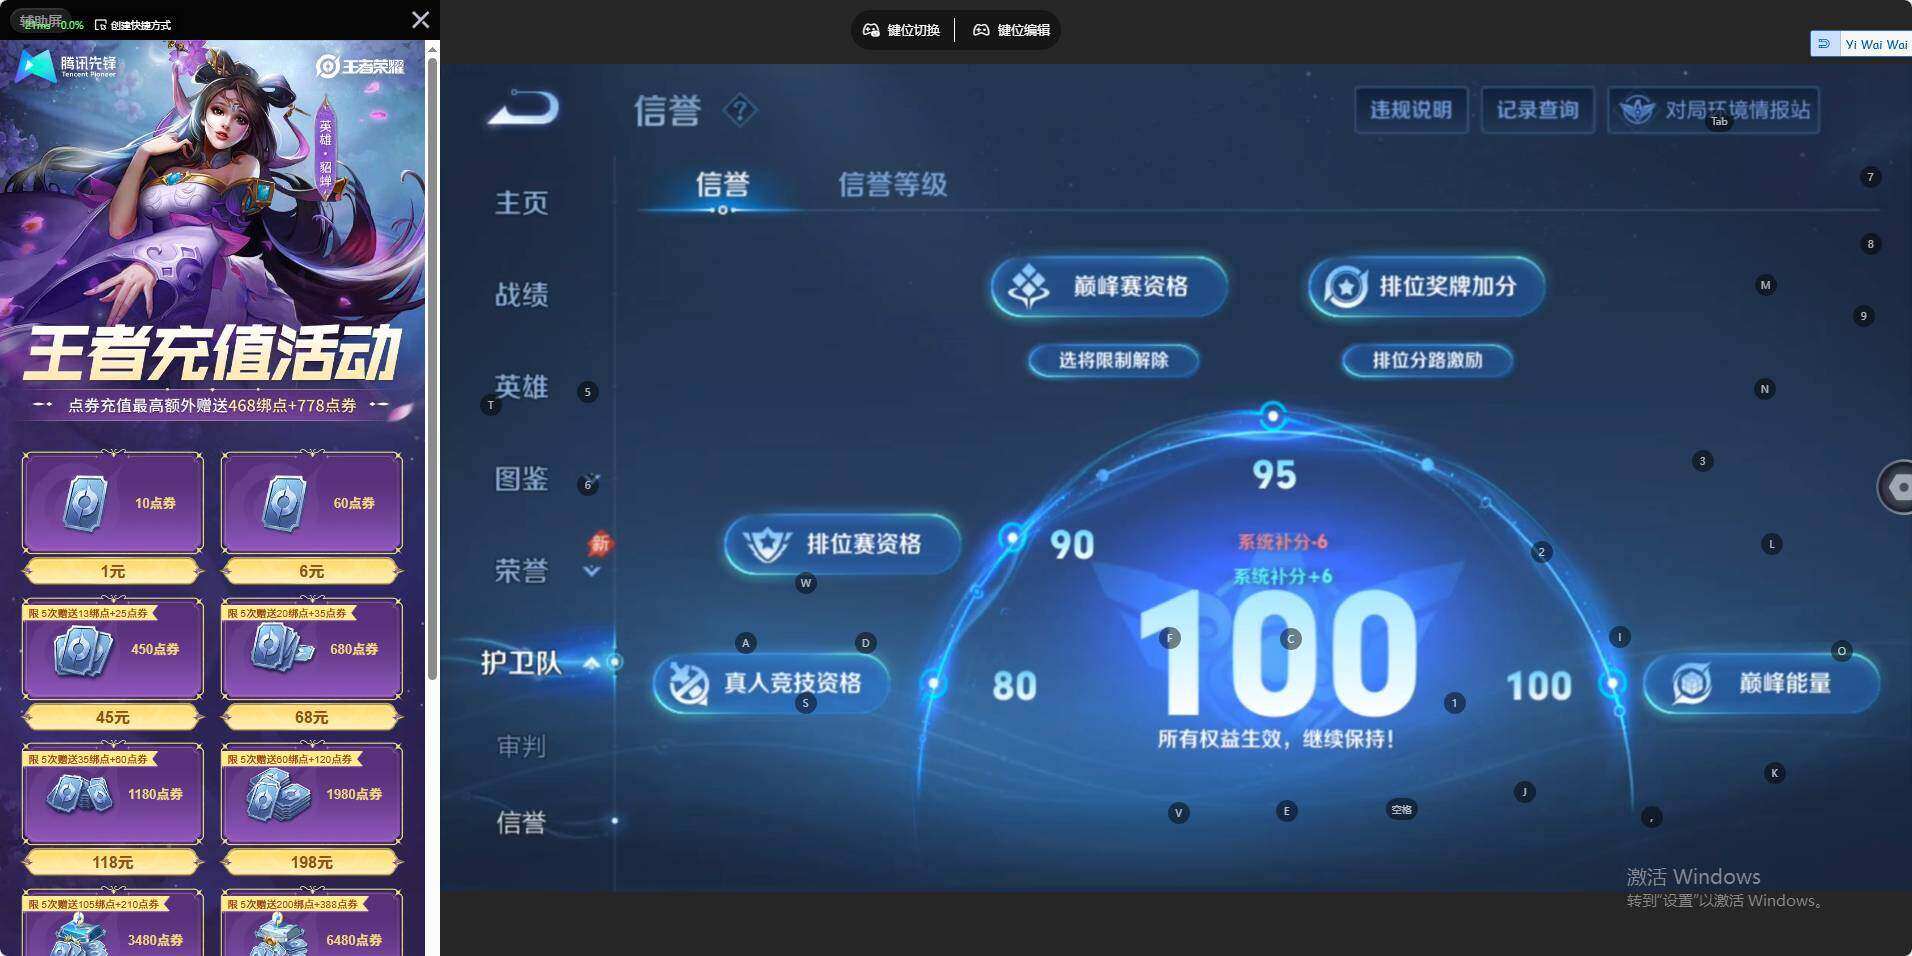Screen dimensions: 1912x956
Task: Click the gamepad icon next to 键位切换
Action: [871, 30]
